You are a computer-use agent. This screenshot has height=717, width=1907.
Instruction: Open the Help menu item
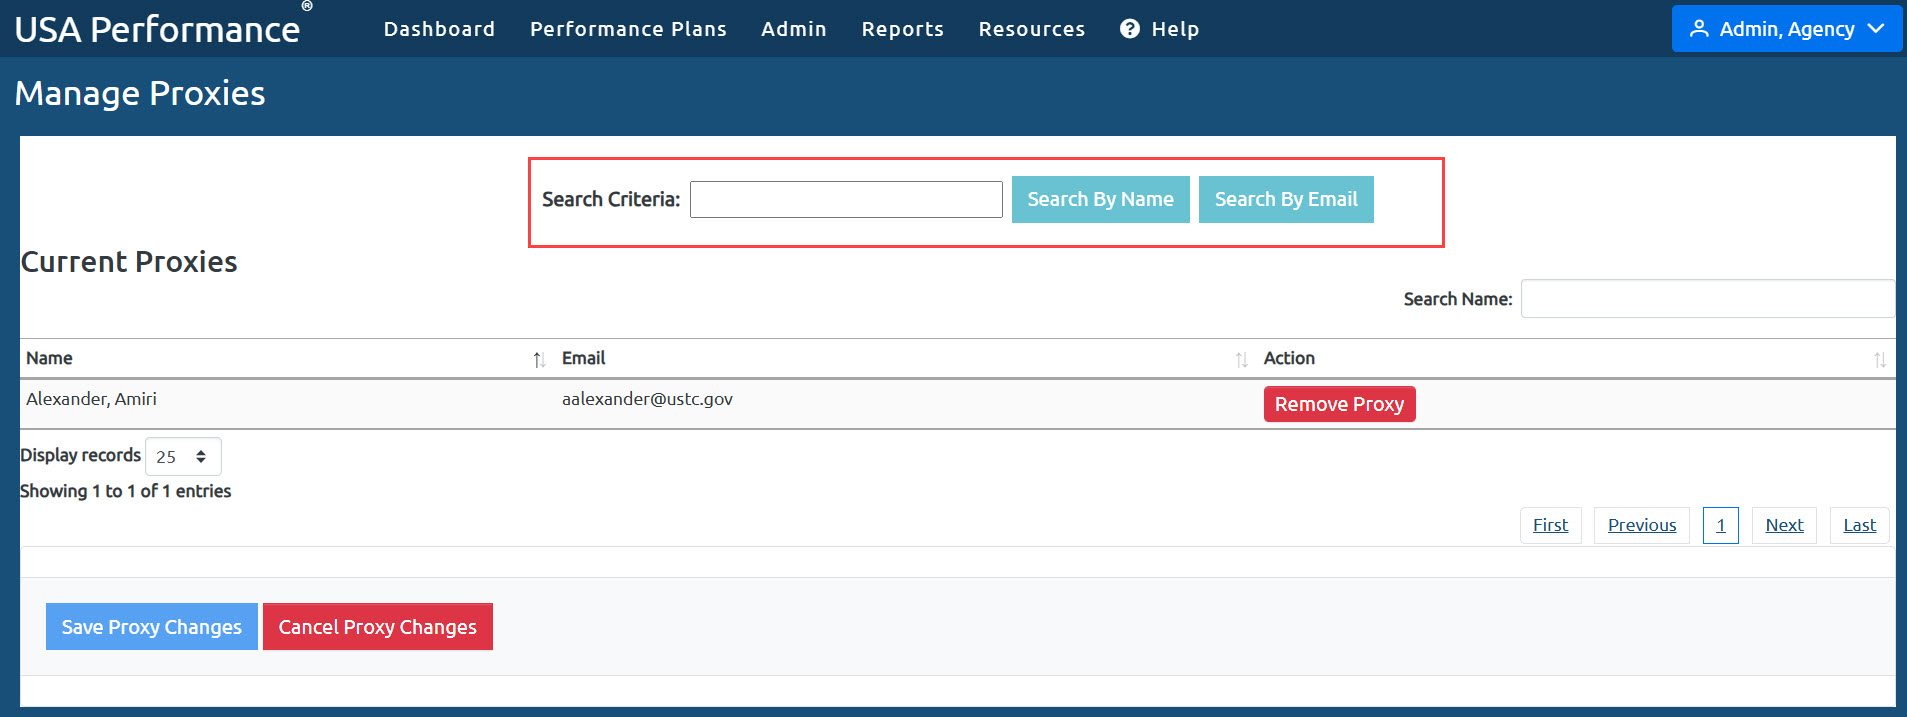(x=1160, y=29)
